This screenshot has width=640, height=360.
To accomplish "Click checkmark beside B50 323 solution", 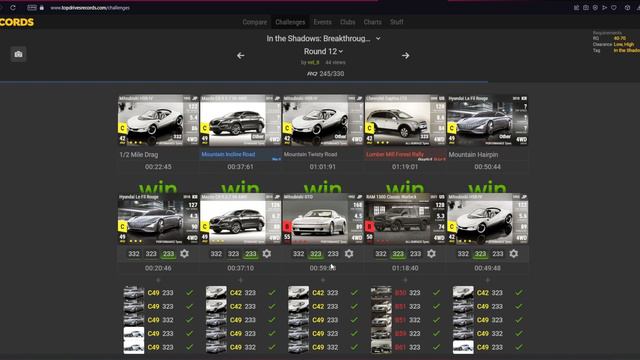I will (x=436, y=293).
